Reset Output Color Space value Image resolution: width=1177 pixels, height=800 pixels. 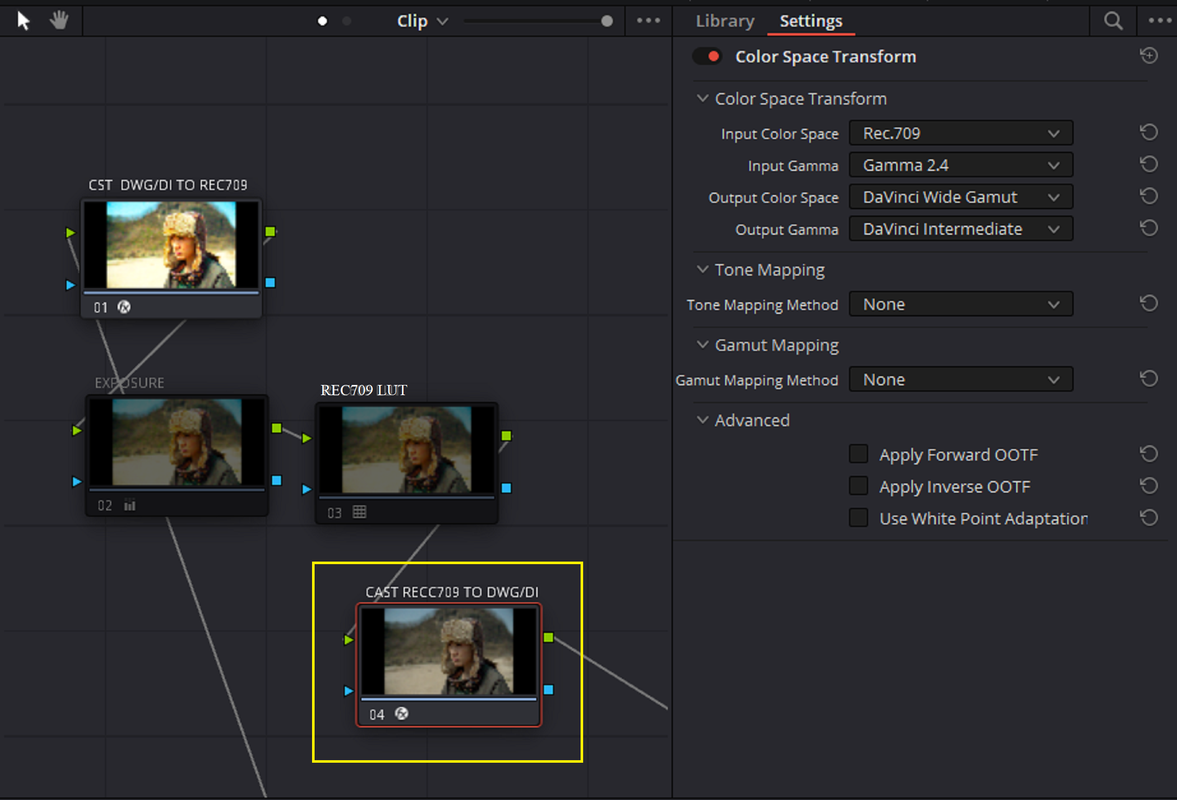pos(1148,197)
